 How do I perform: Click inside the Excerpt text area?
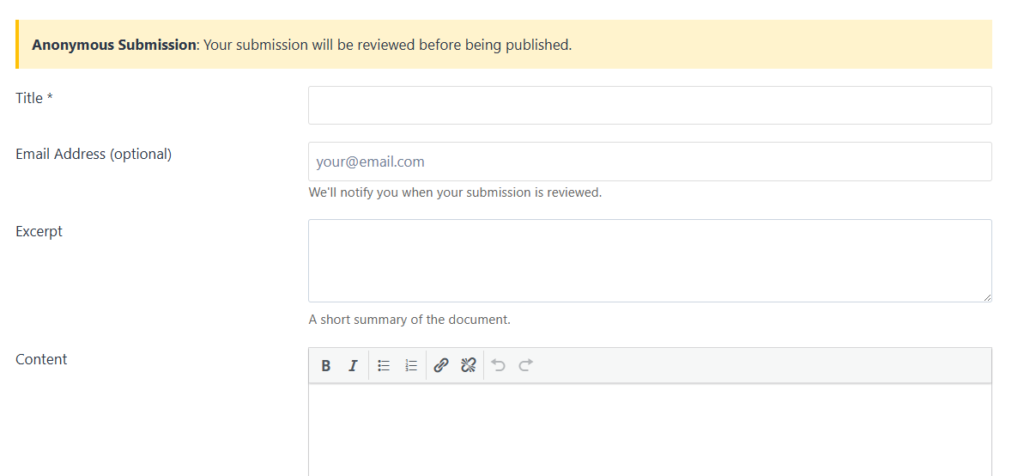(650, 261)
